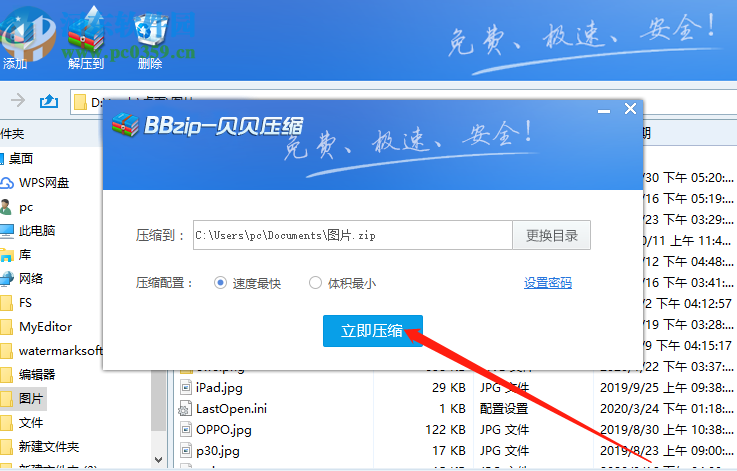The height and width of the screenshot is (471, 737).
Task: Click the 更换目录 button
Action: 551,235
